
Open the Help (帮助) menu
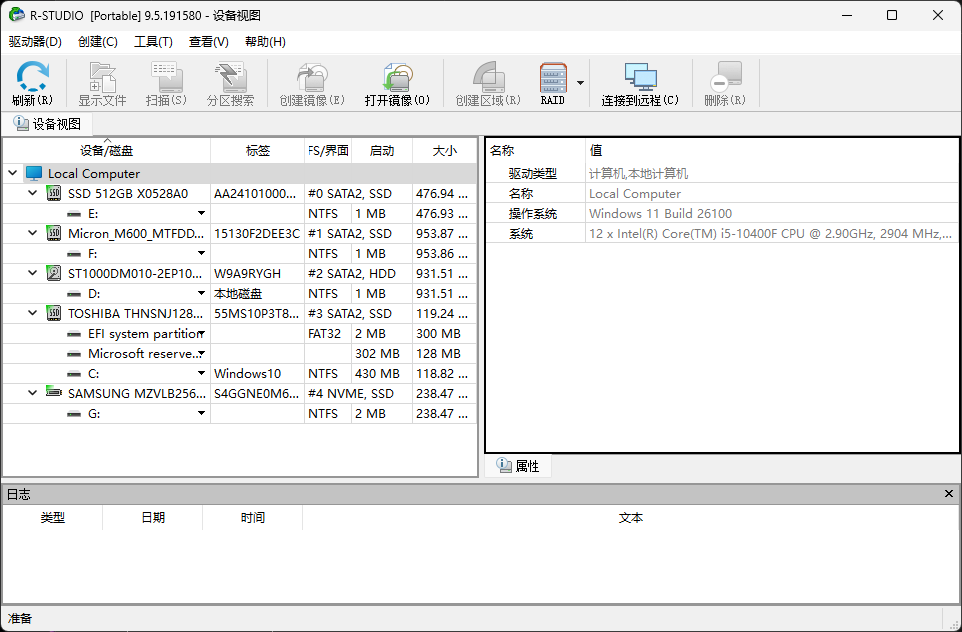[265, 42]
